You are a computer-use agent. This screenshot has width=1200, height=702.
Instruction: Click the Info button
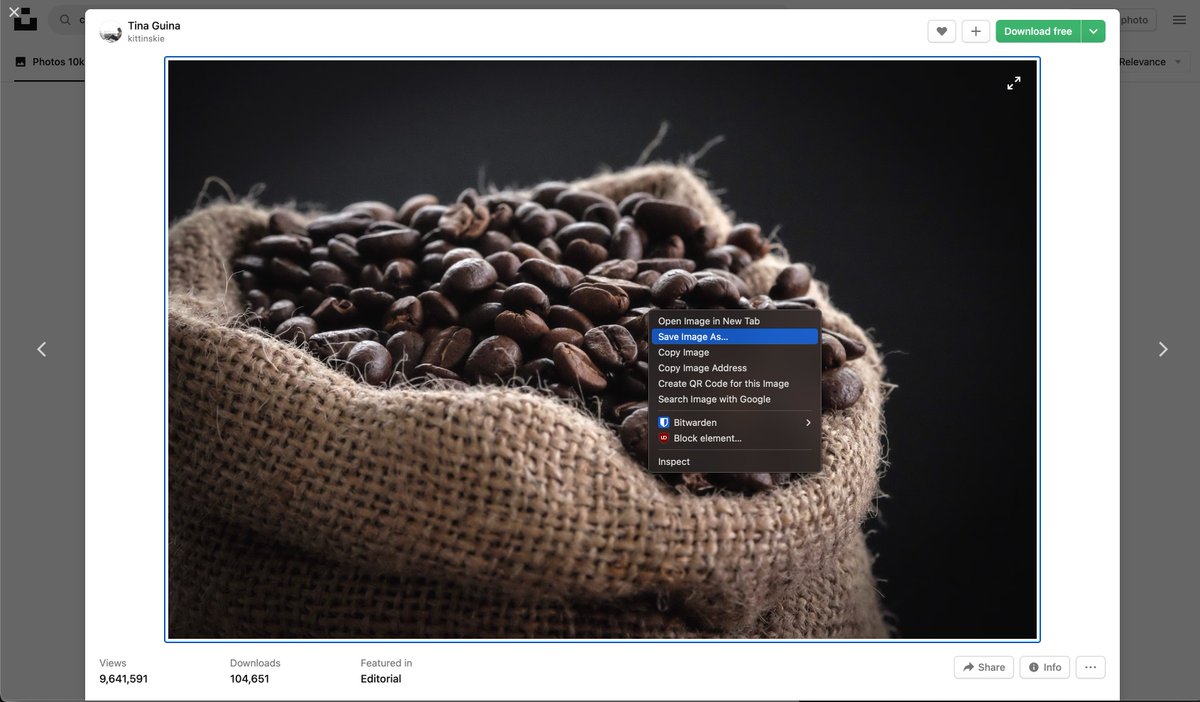pos(1045,667)
